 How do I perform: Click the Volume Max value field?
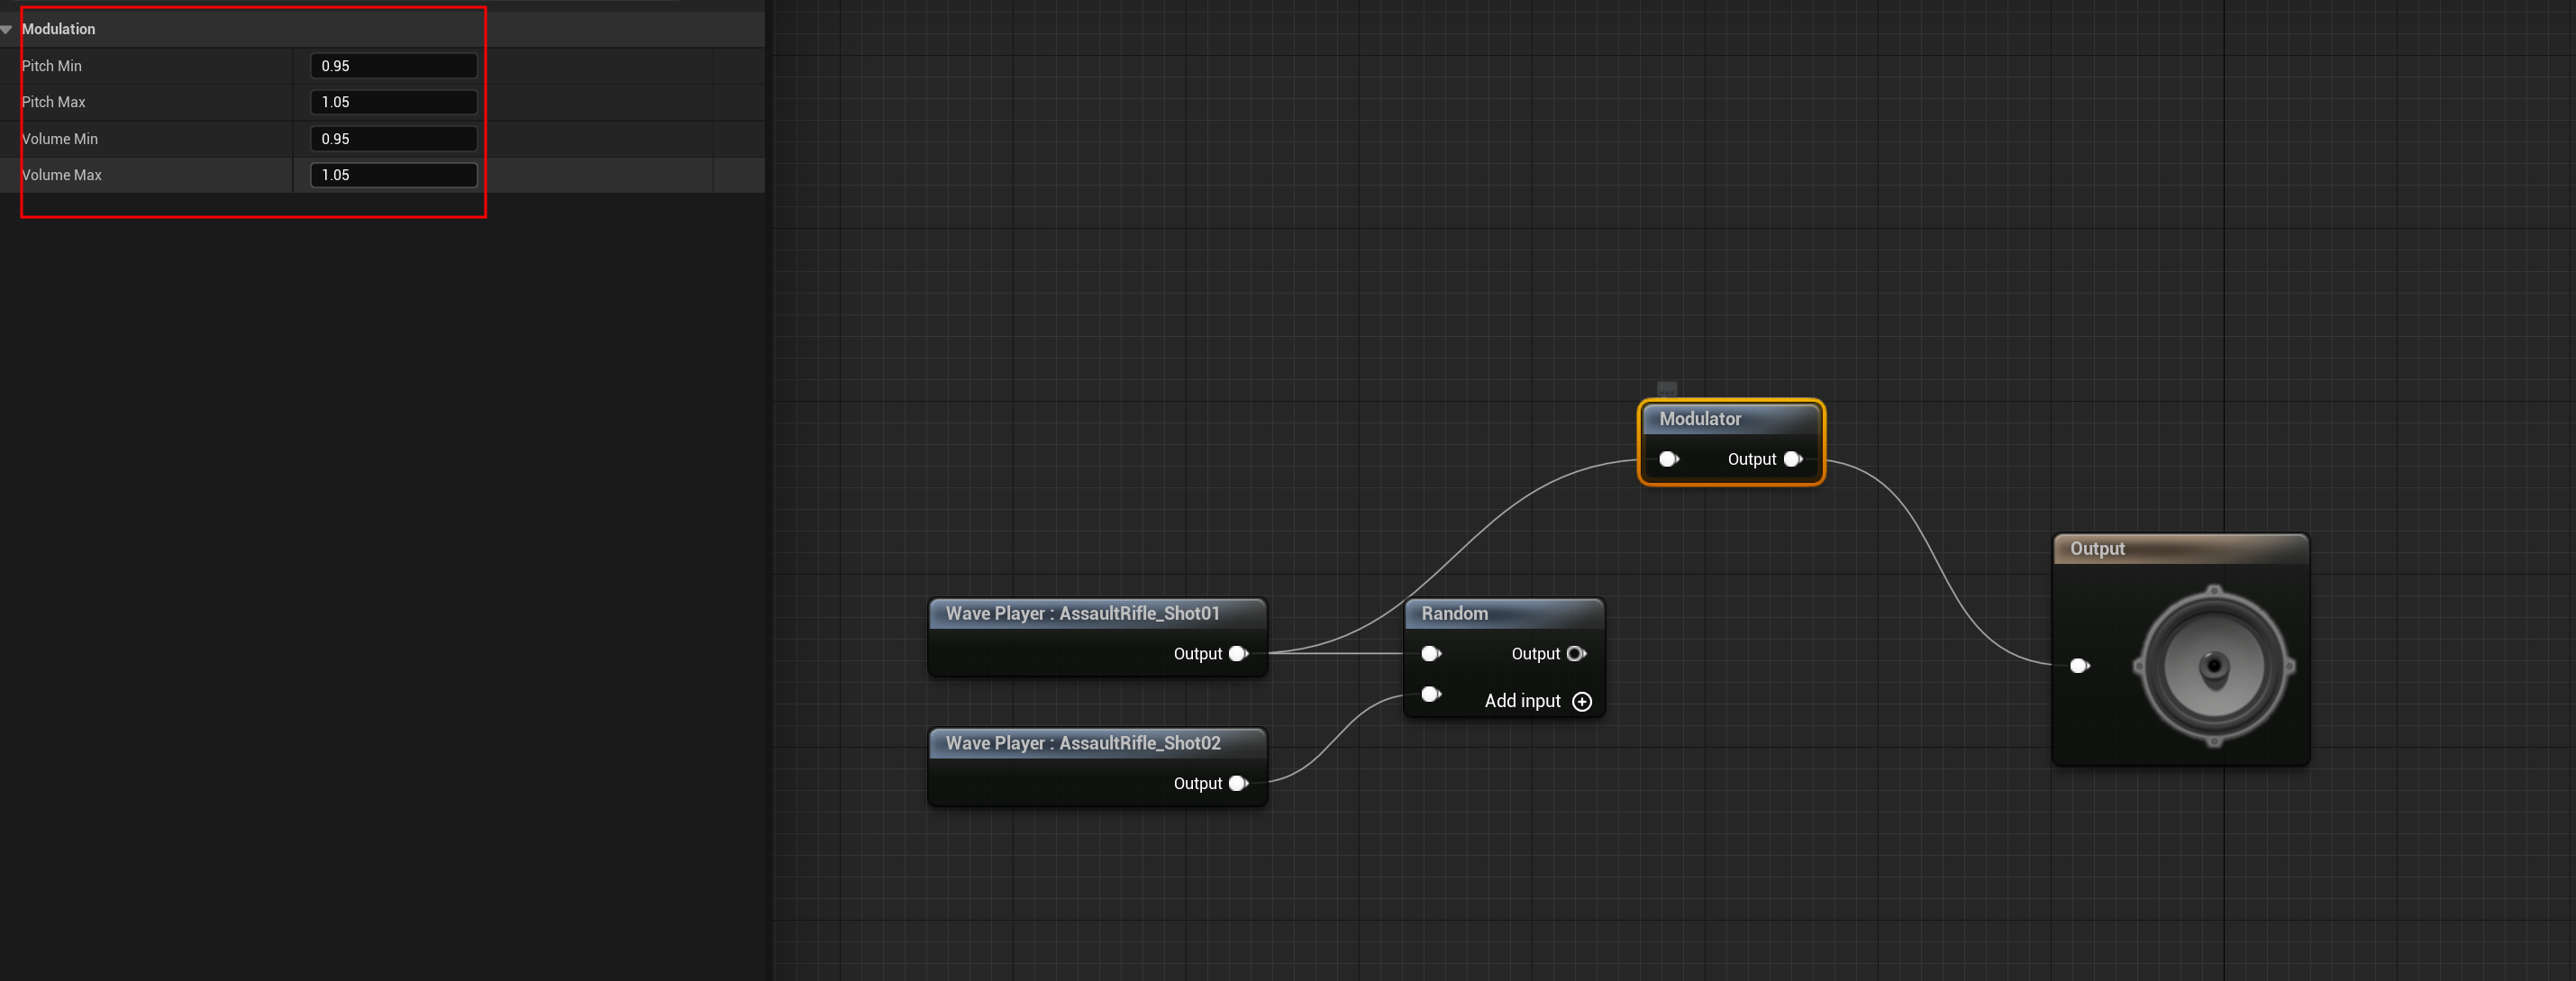(393, 175)
